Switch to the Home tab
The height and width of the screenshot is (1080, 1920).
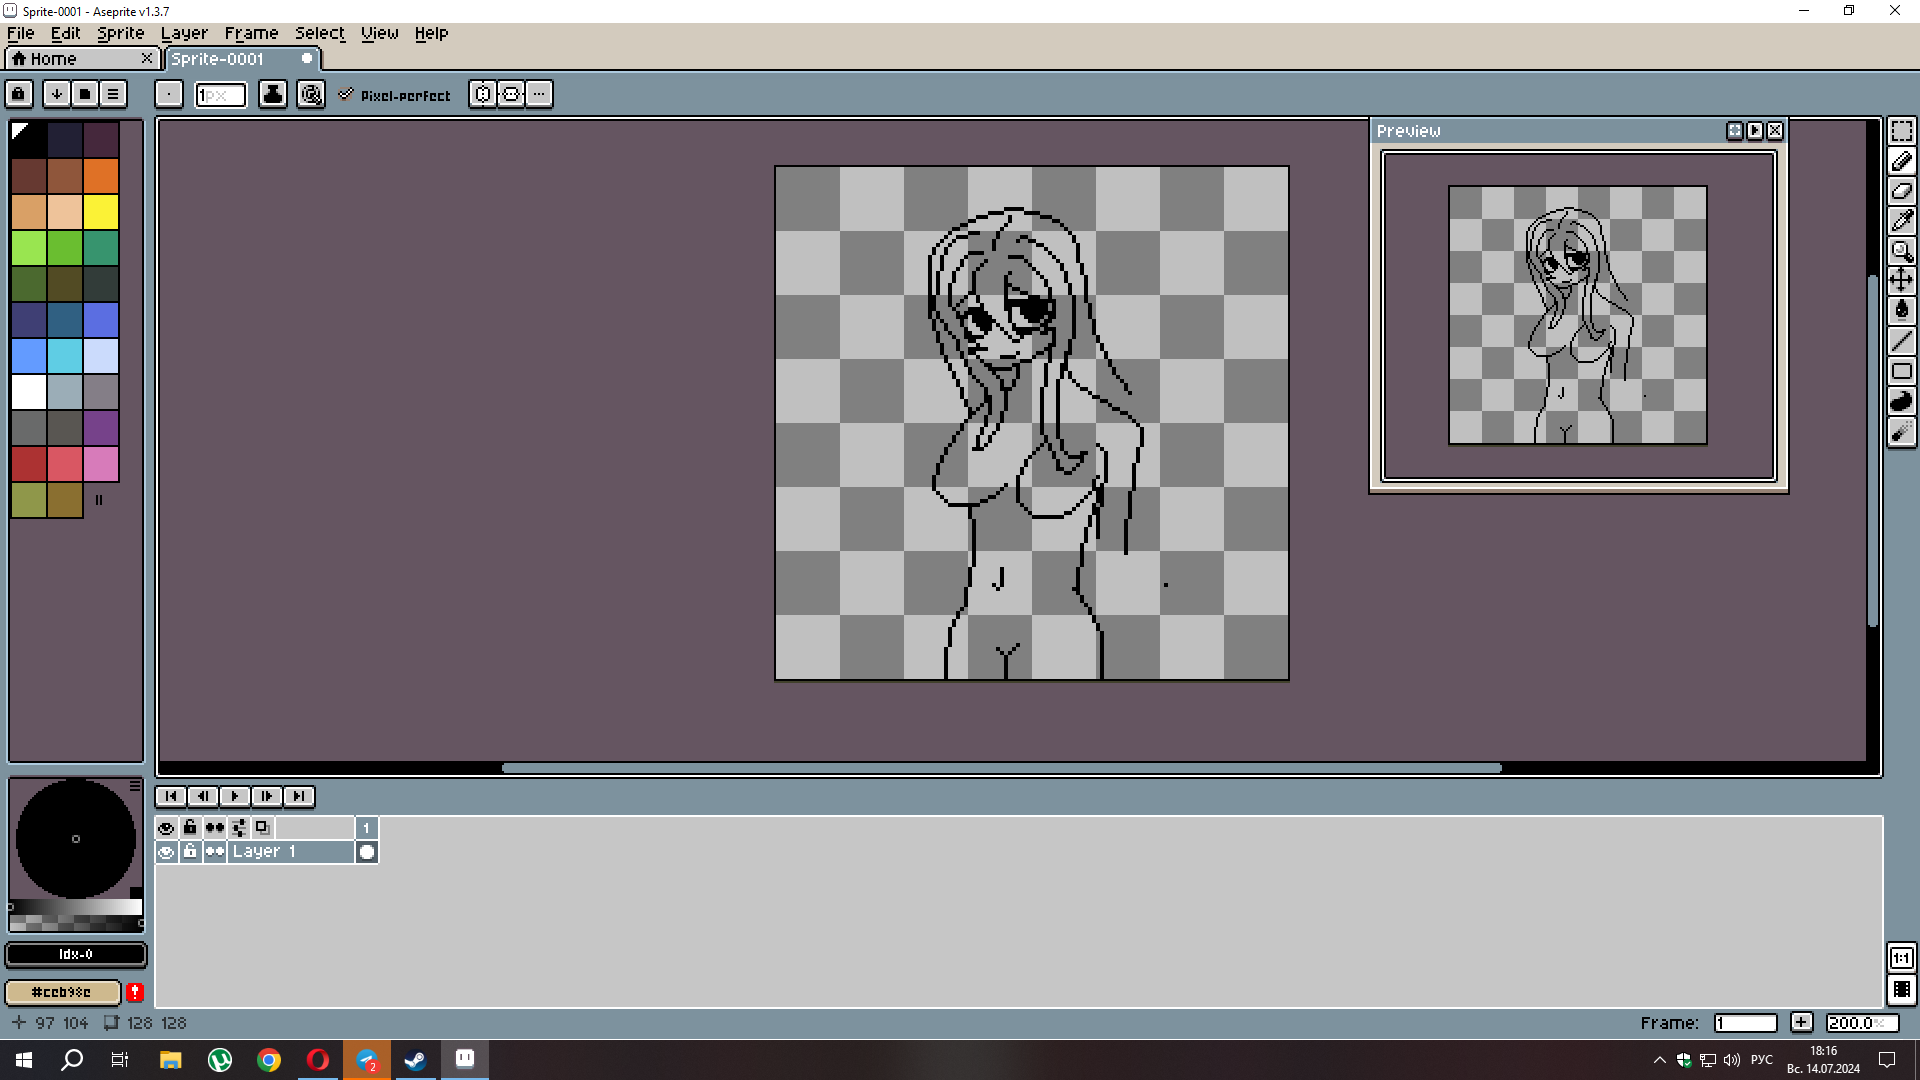(x=52, y=59)
